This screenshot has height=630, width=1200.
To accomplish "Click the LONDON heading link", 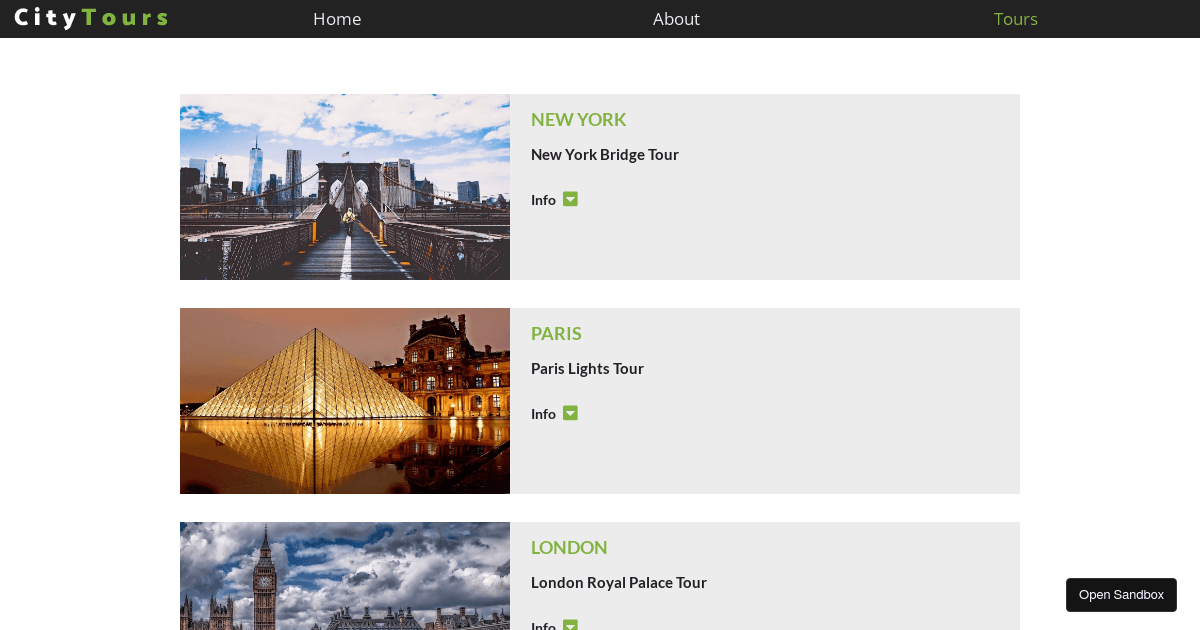I will [x=569, y=547].
